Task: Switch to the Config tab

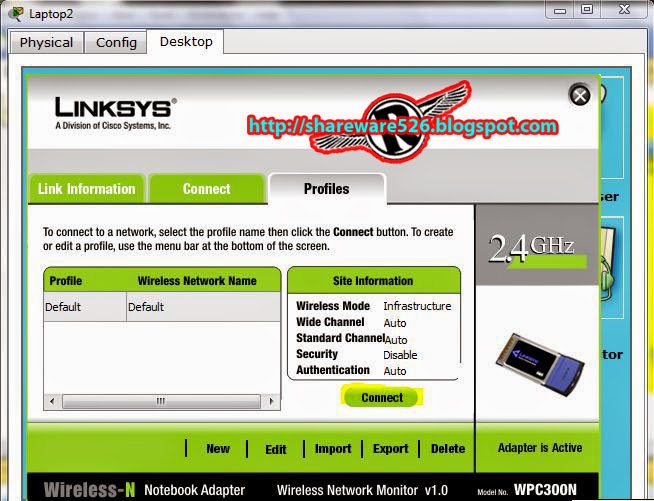Action: point(116,43)
